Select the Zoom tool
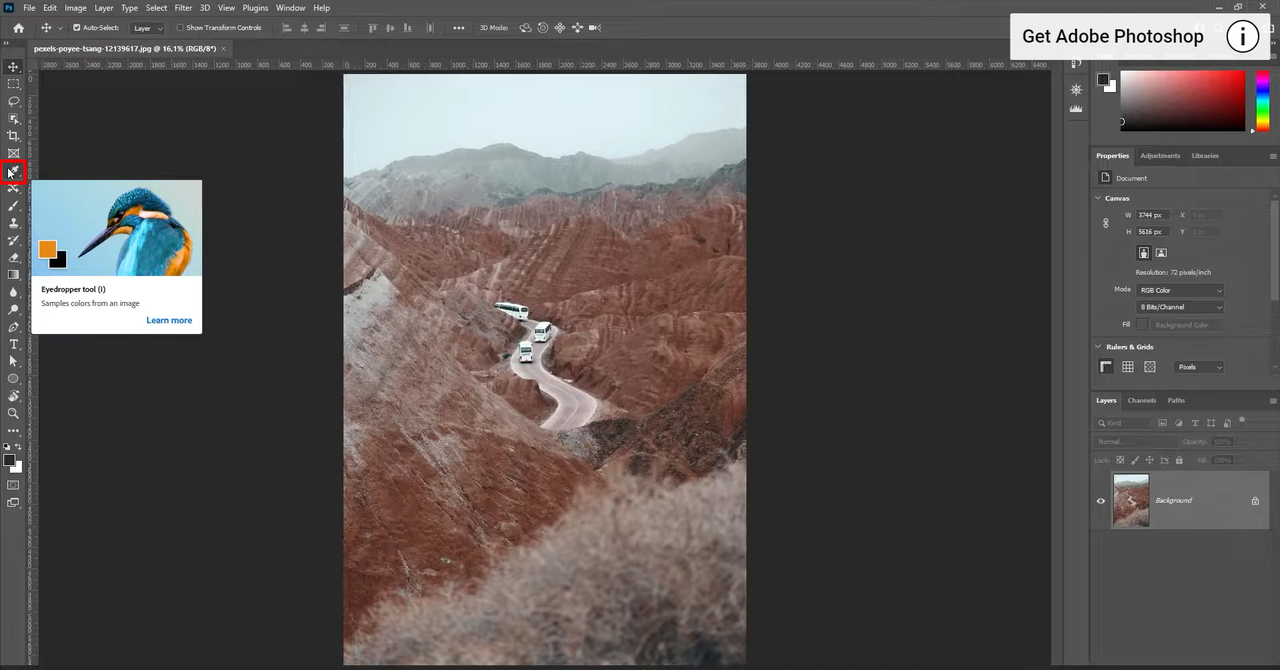This screenshot has height=670, width=1280. pos(13,413)
